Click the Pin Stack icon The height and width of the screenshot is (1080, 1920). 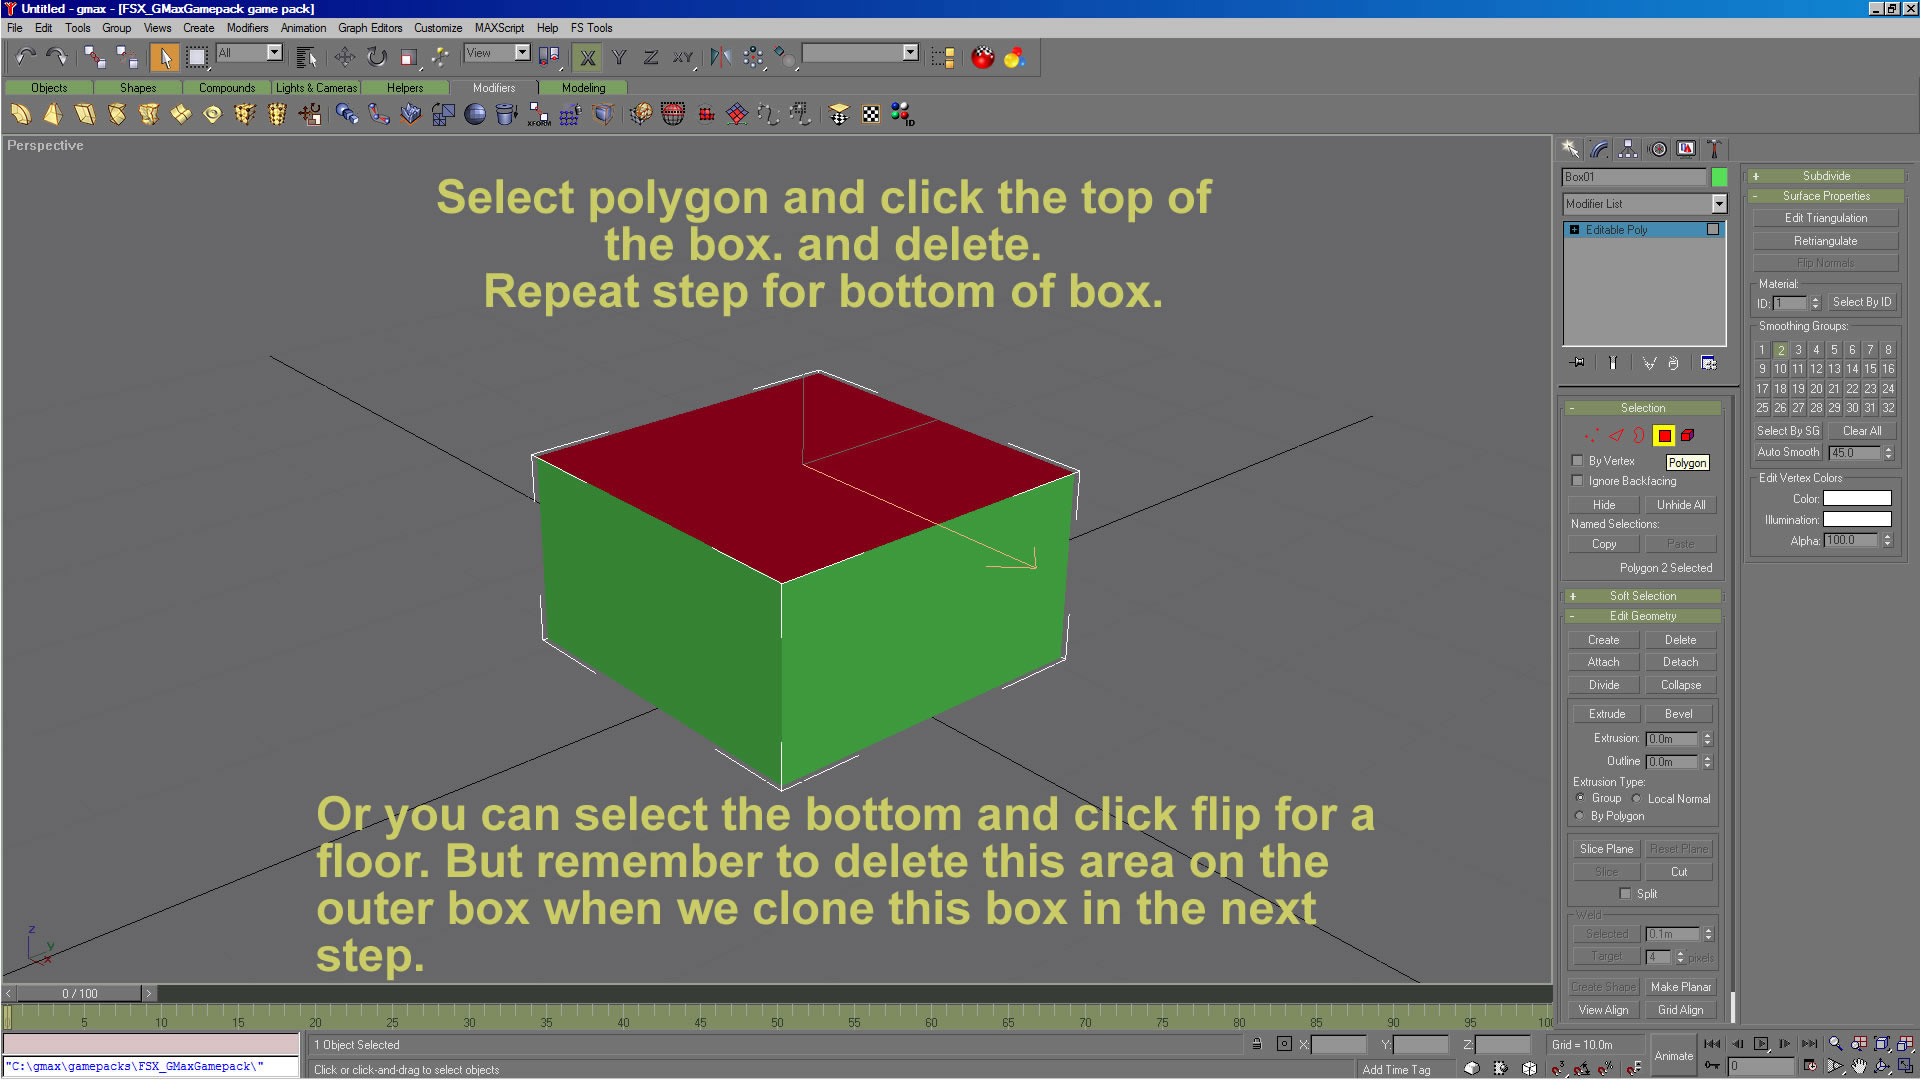[1578, 363]
